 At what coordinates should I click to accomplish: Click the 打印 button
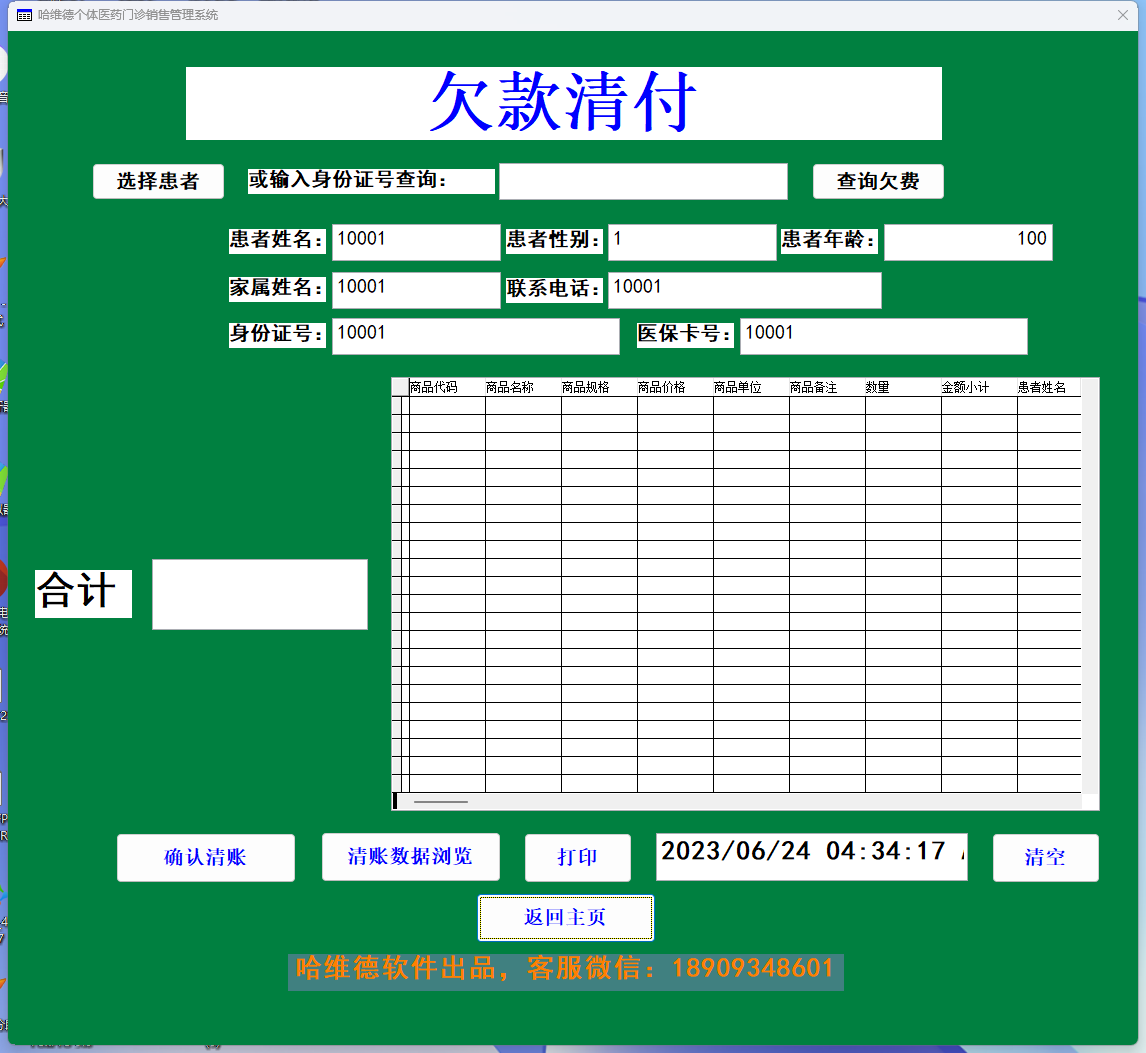[x=577, y=857]
